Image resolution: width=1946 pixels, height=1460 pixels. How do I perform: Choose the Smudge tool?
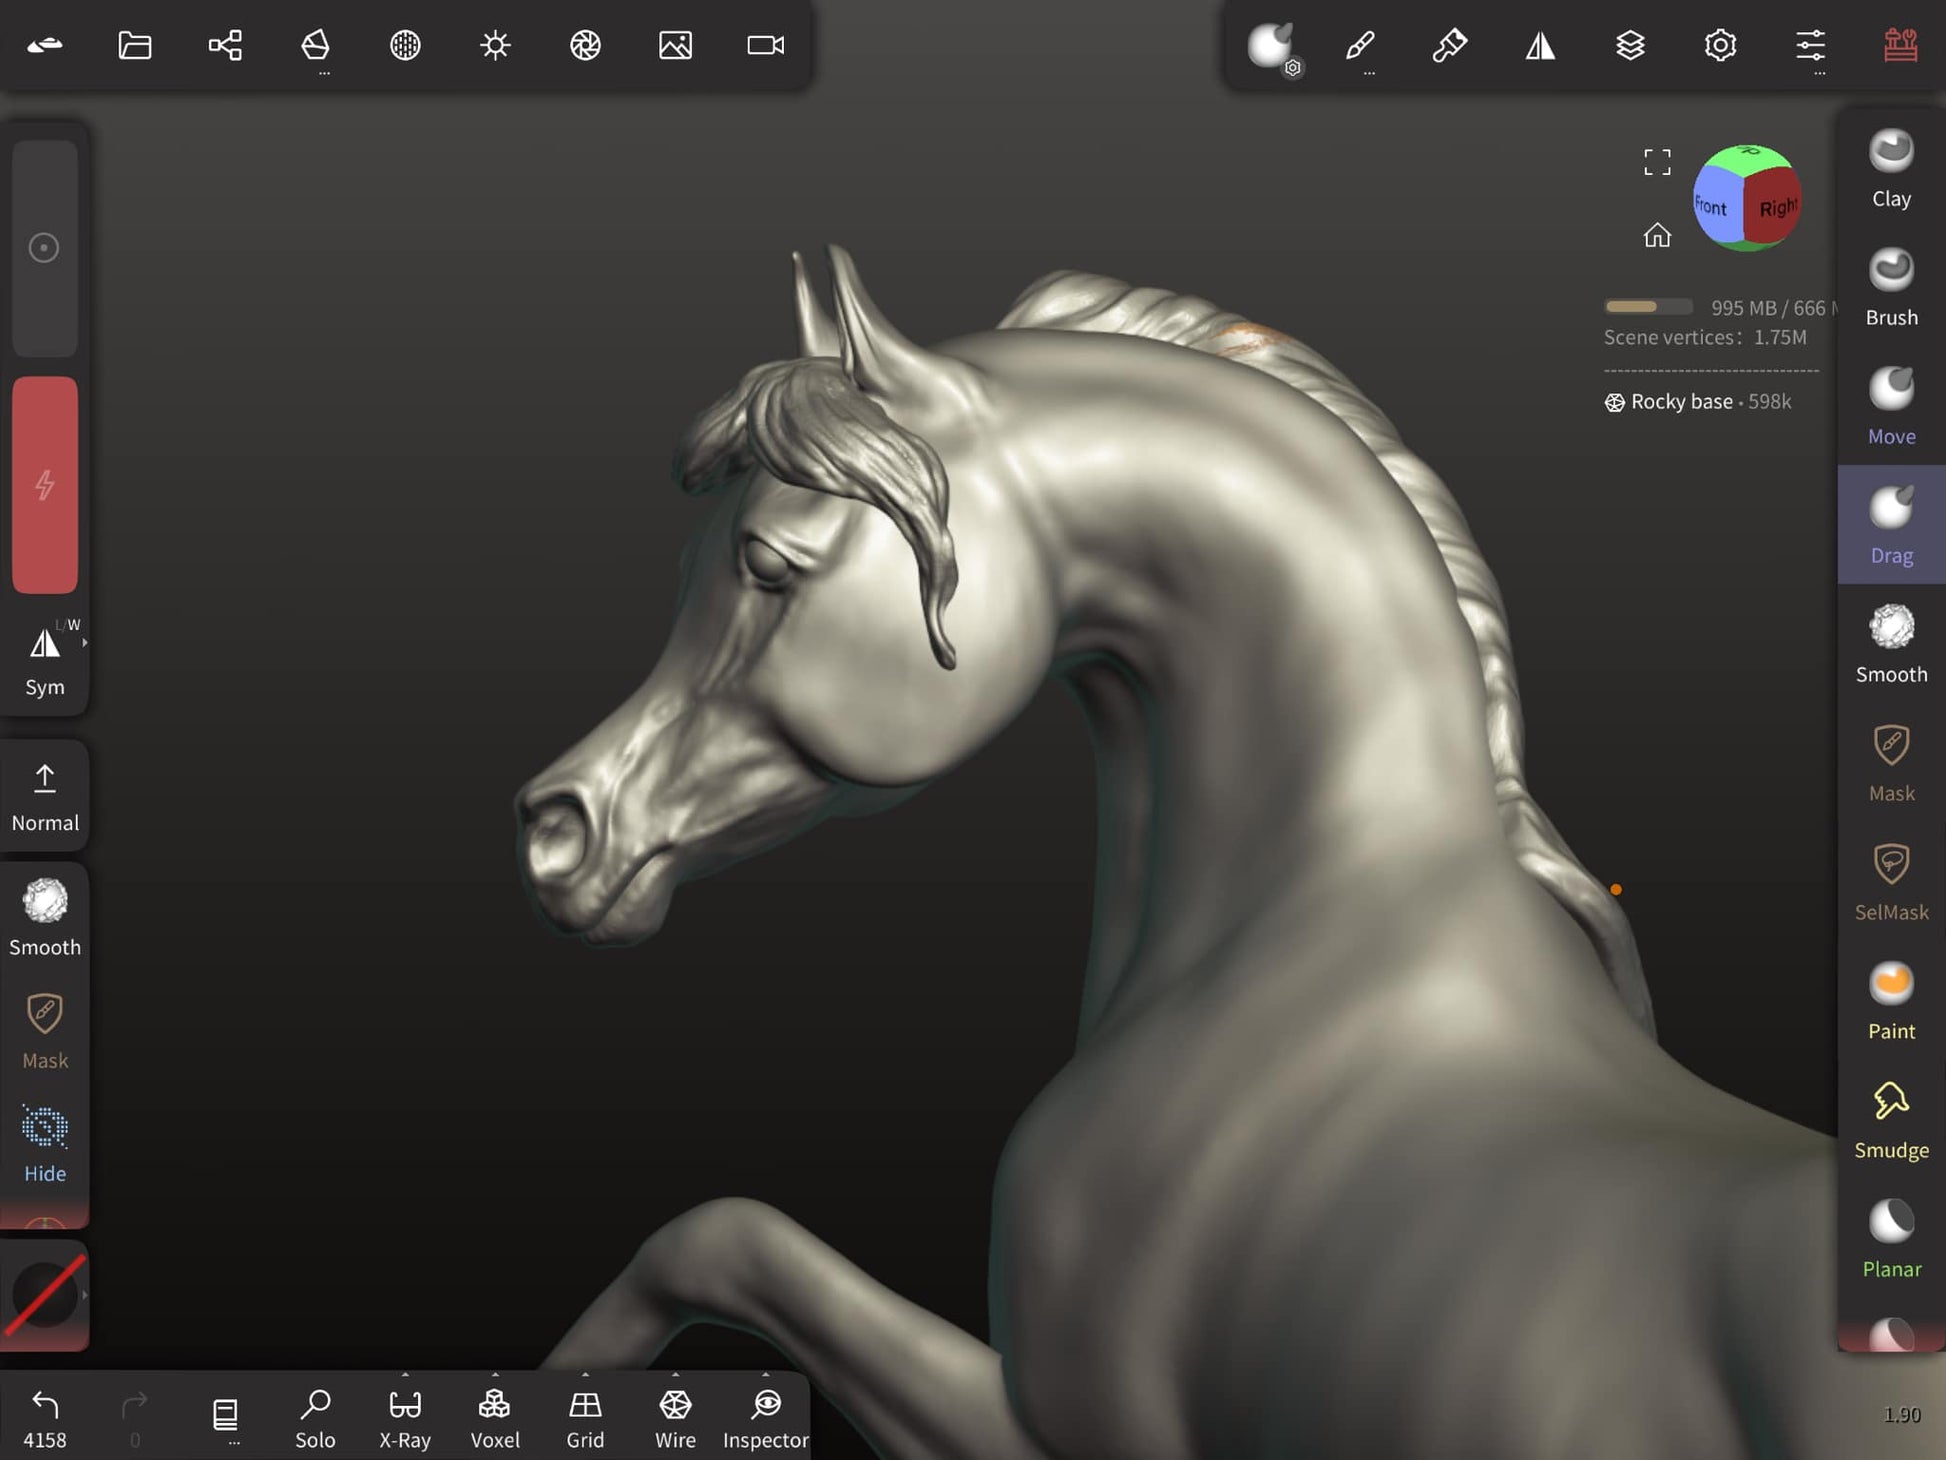1890,1119
